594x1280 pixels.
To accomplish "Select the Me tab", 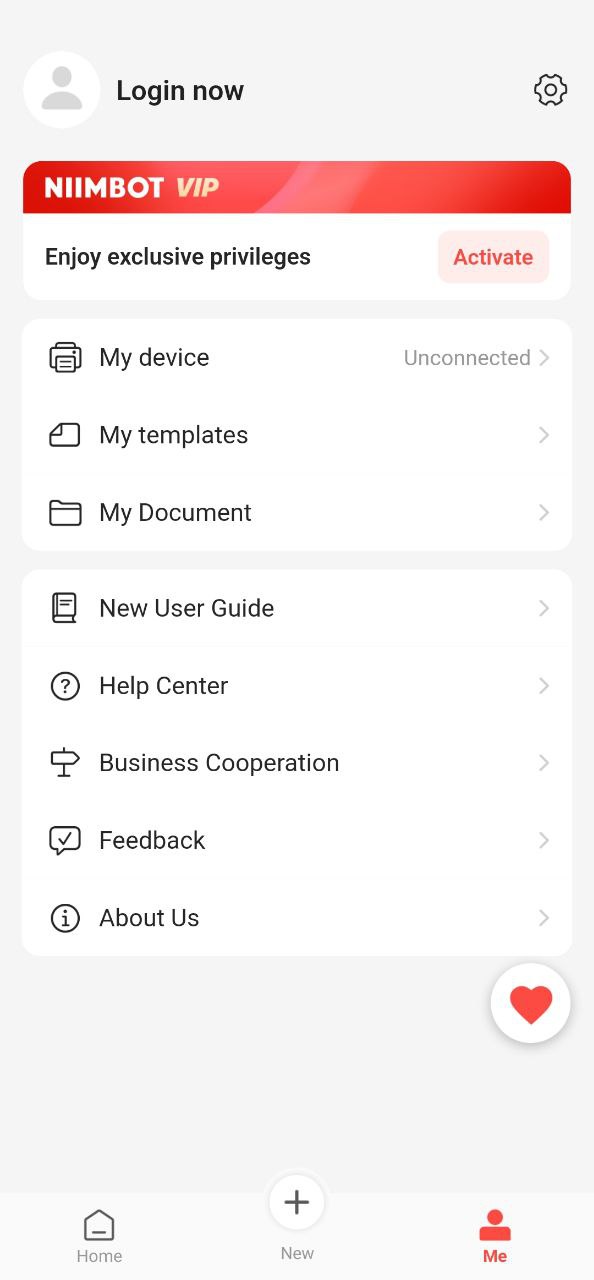I will pos(495,1236).
